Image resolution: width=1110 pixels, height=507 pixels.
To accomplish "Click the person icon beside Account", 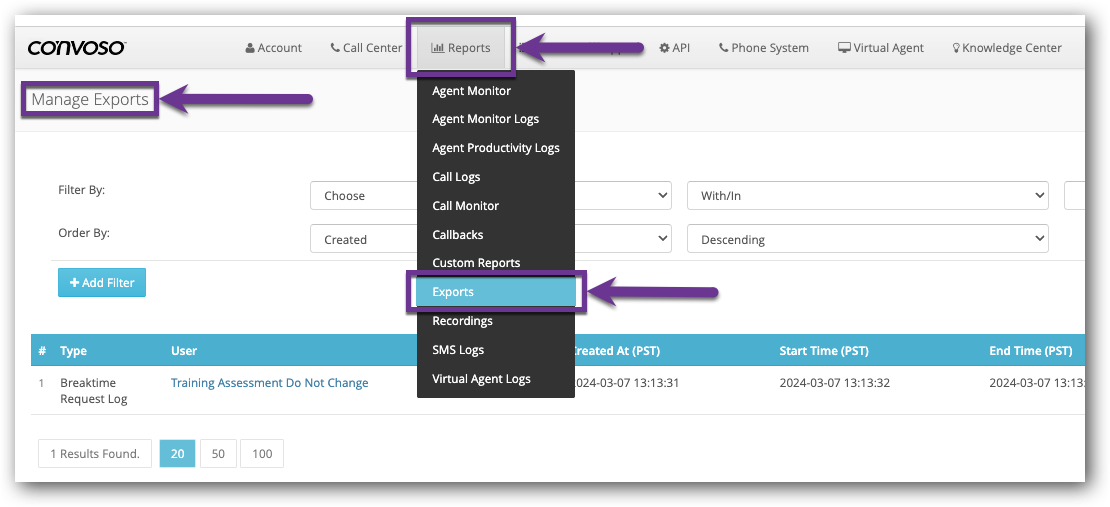I will pos(250,48).
